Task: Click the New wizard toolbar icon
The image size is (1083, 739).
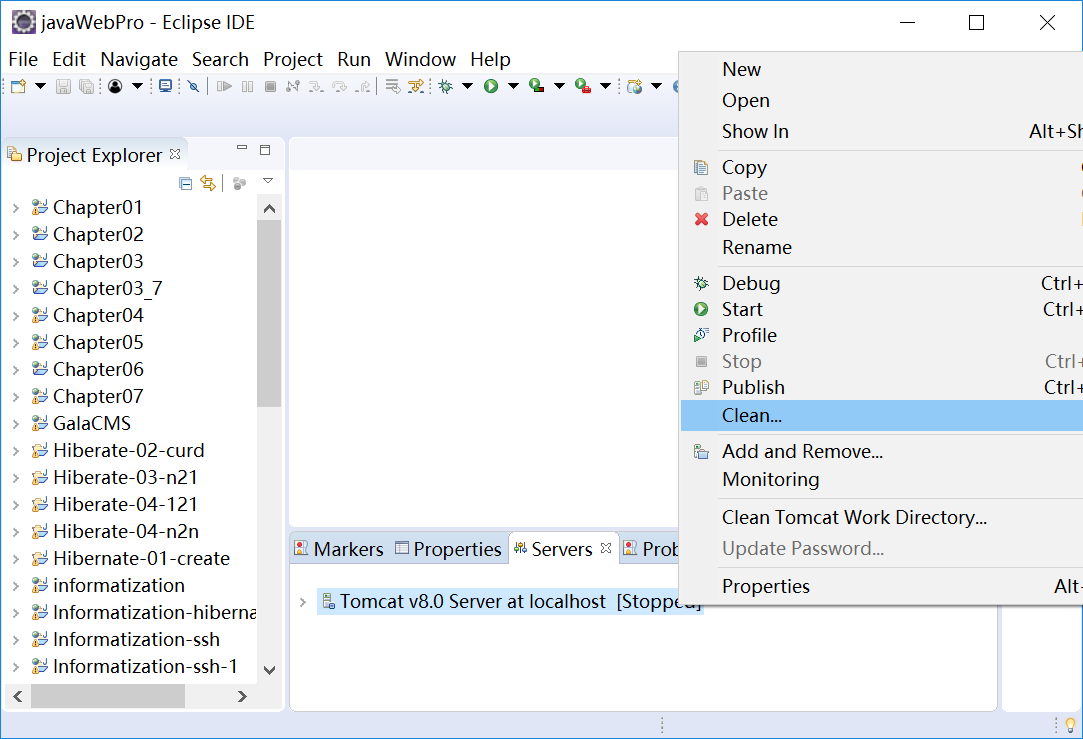Action: [x=19, y=86]
